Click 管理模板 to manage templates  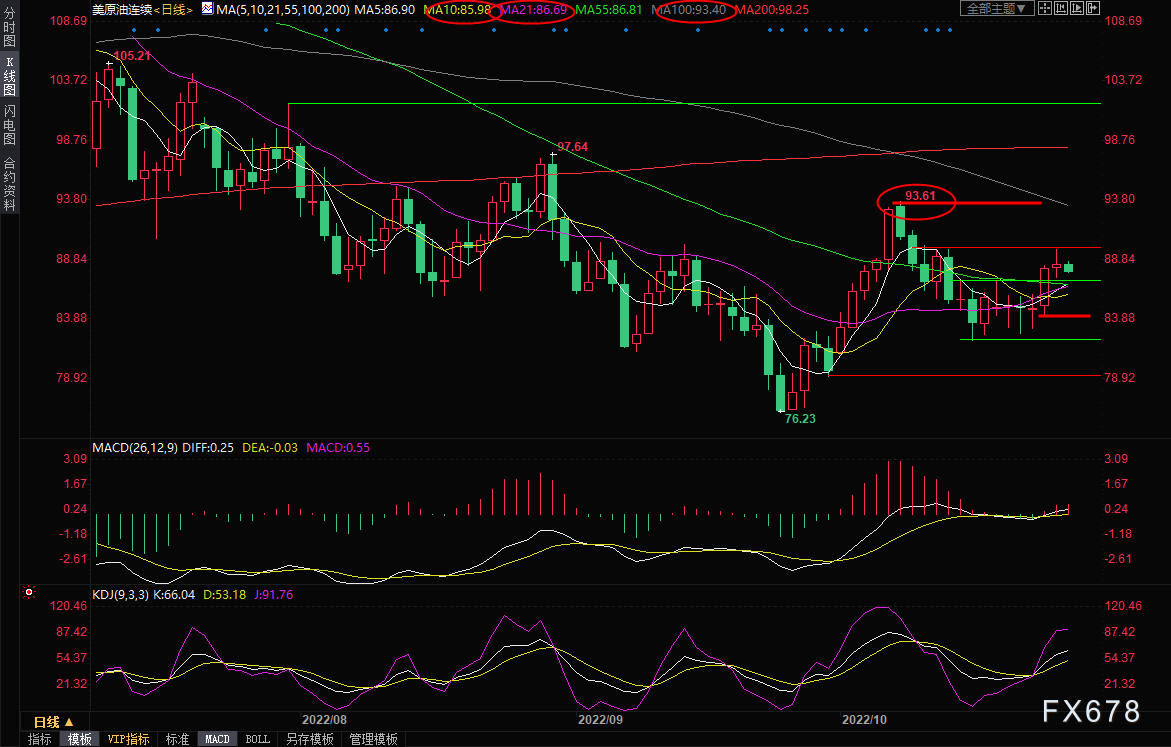373,739
